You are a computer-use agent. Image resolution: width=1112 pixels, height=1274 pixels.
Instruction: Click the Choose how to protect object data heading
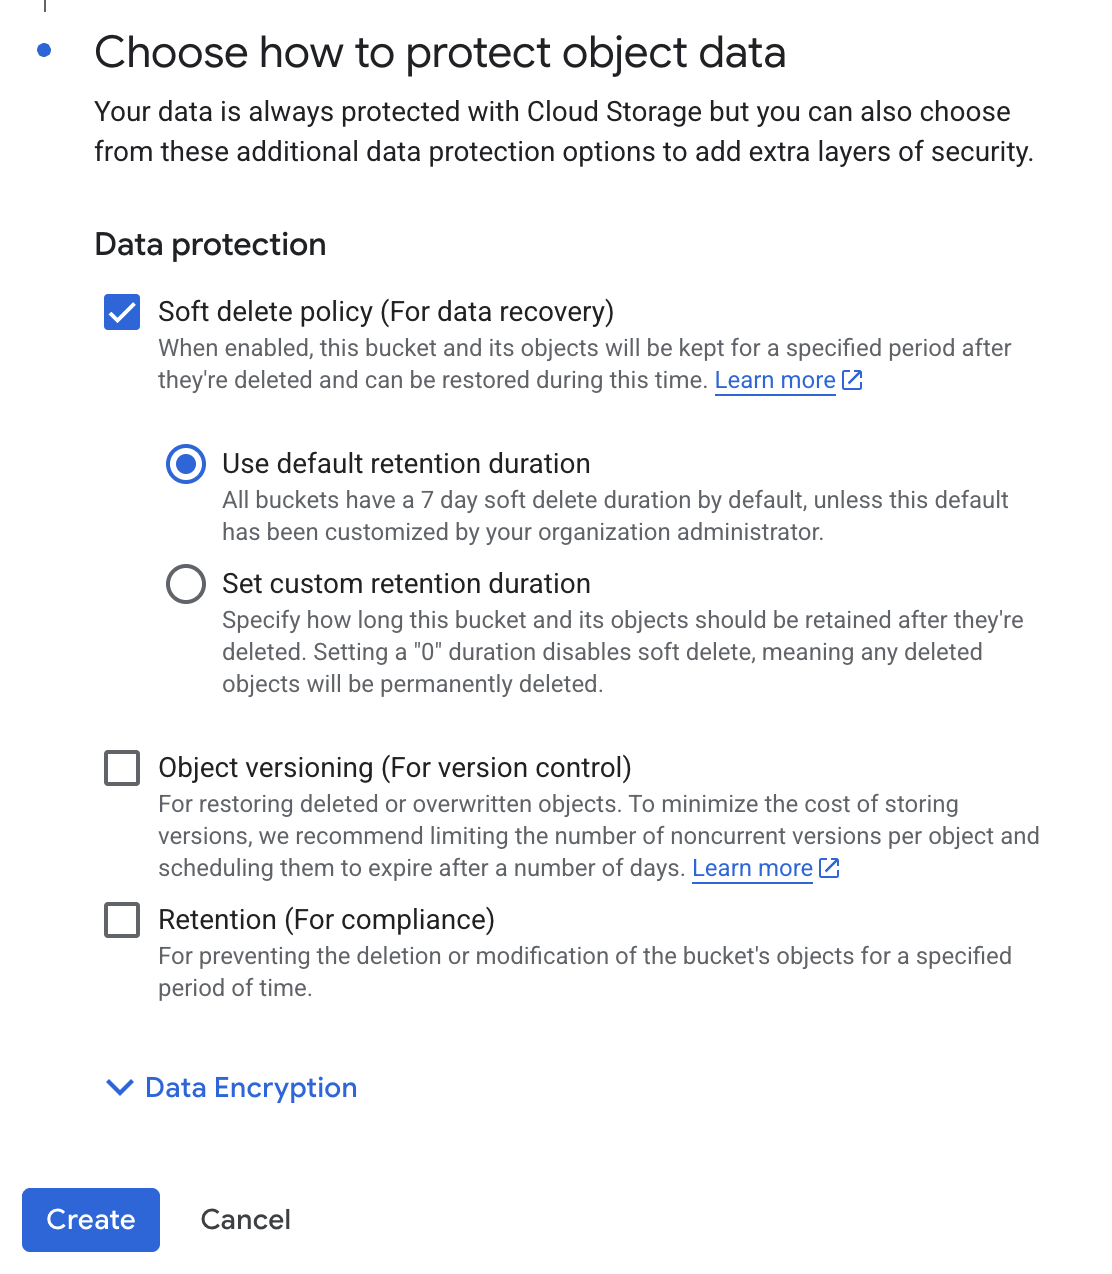coord(440,52)
